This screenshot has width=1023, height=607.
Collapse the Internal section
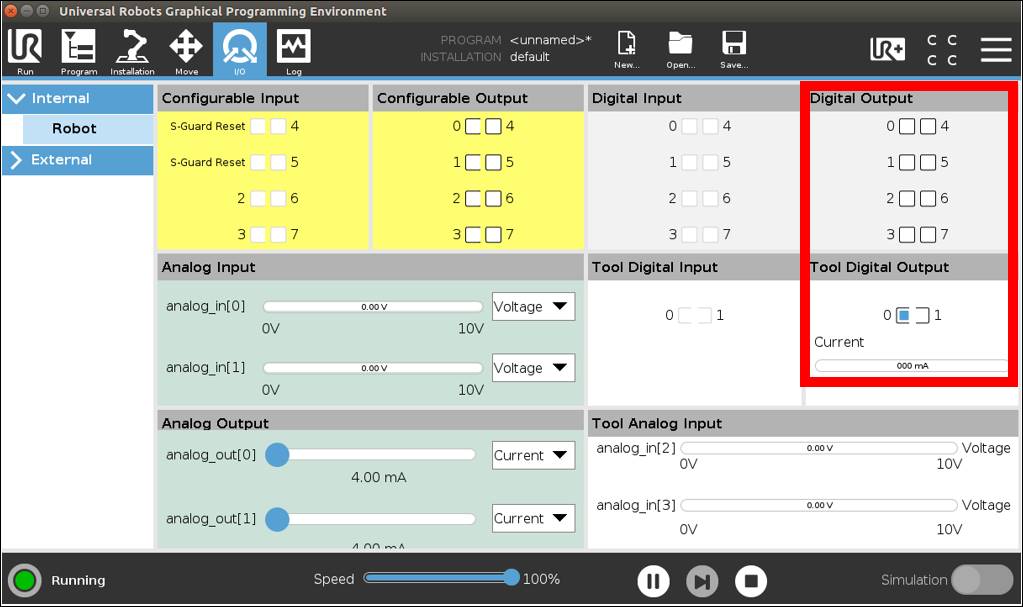pyautogui.click(x=78, y=99)
